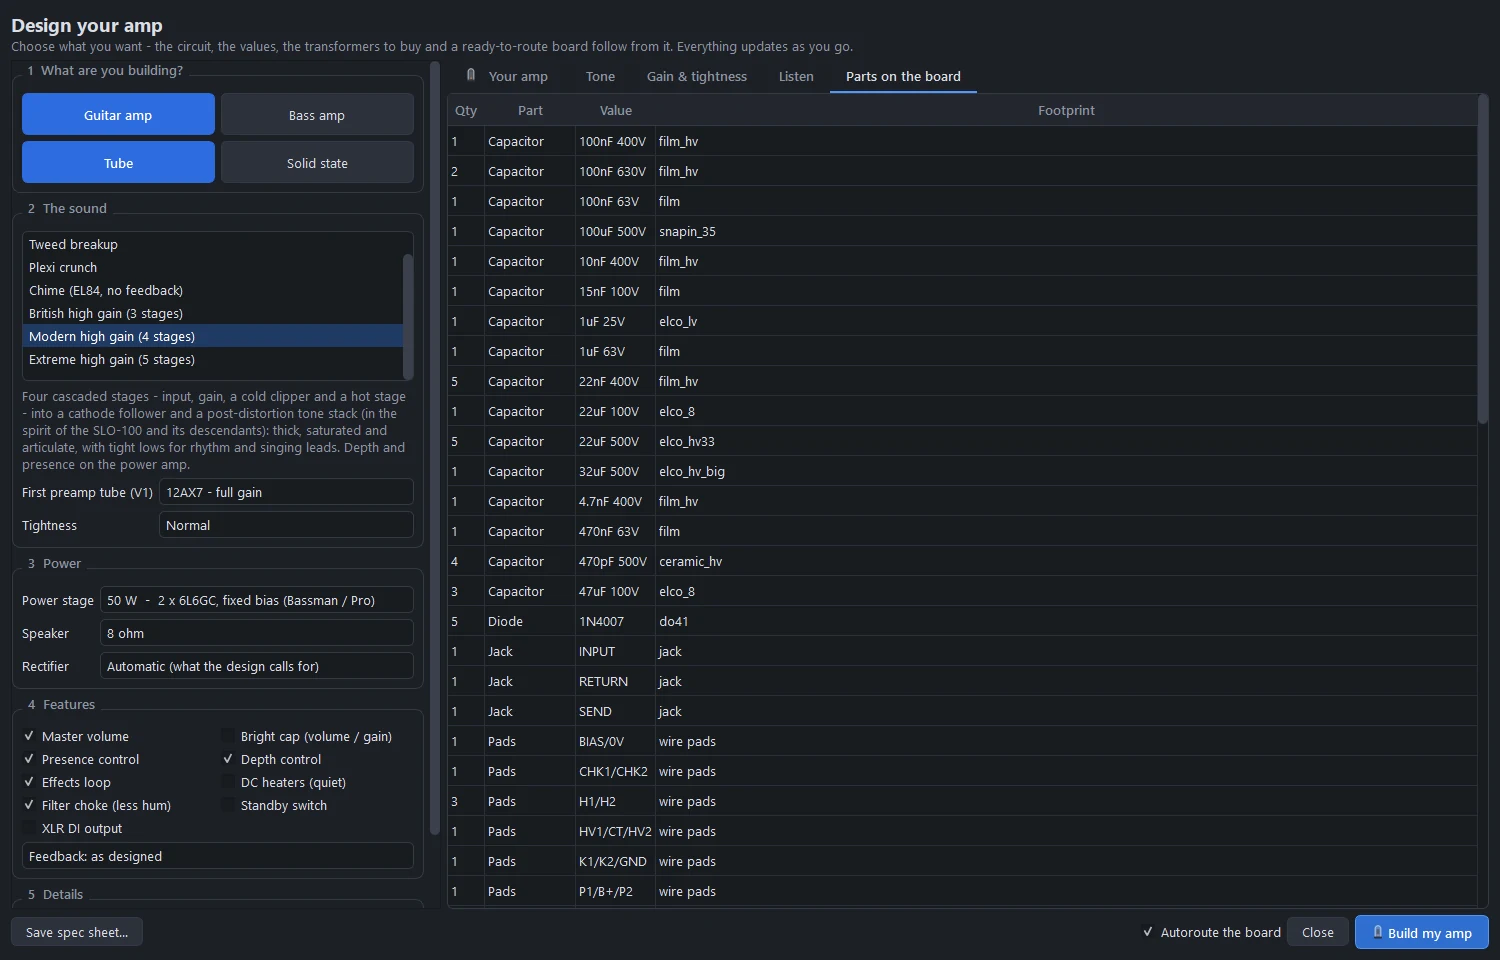The width and height of the screenshot is (1500, 960).
Task: Go to the Gain & tightness tab
Action: pyautogui.click(x=696, y=76)
